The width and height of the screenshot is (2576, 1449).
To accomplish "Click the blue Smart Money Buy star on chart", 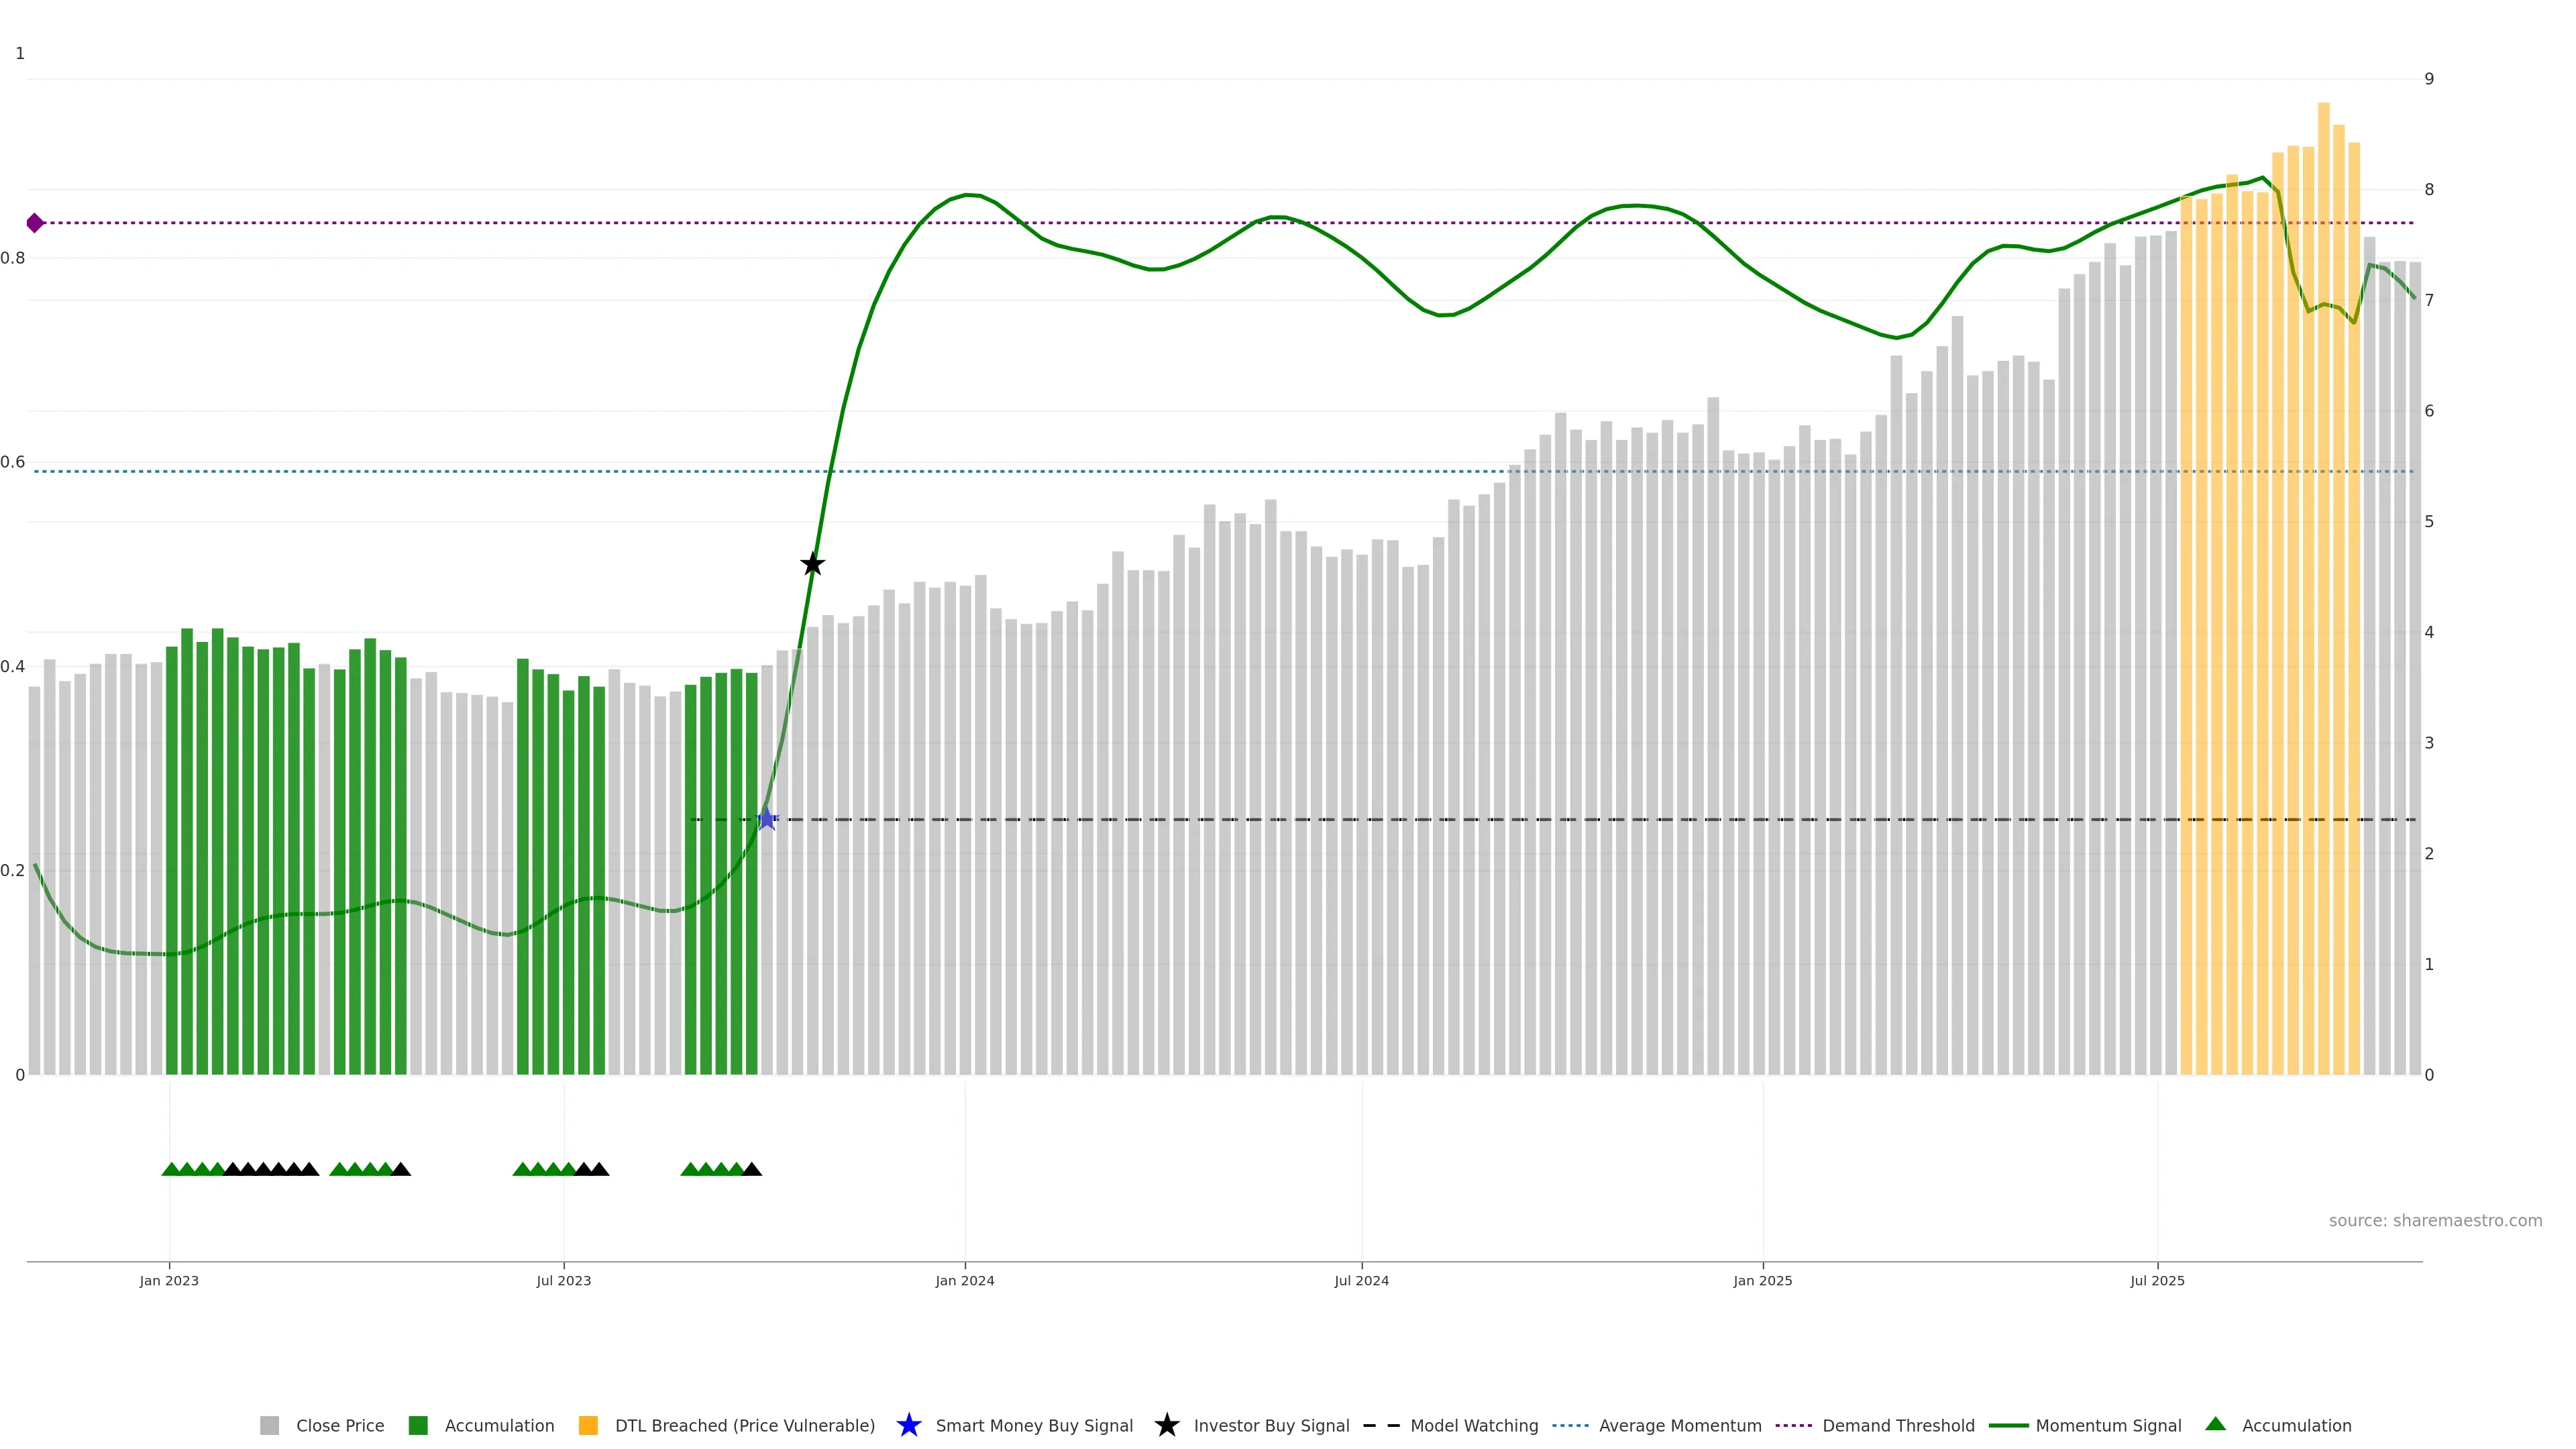I will coord(766,819).
